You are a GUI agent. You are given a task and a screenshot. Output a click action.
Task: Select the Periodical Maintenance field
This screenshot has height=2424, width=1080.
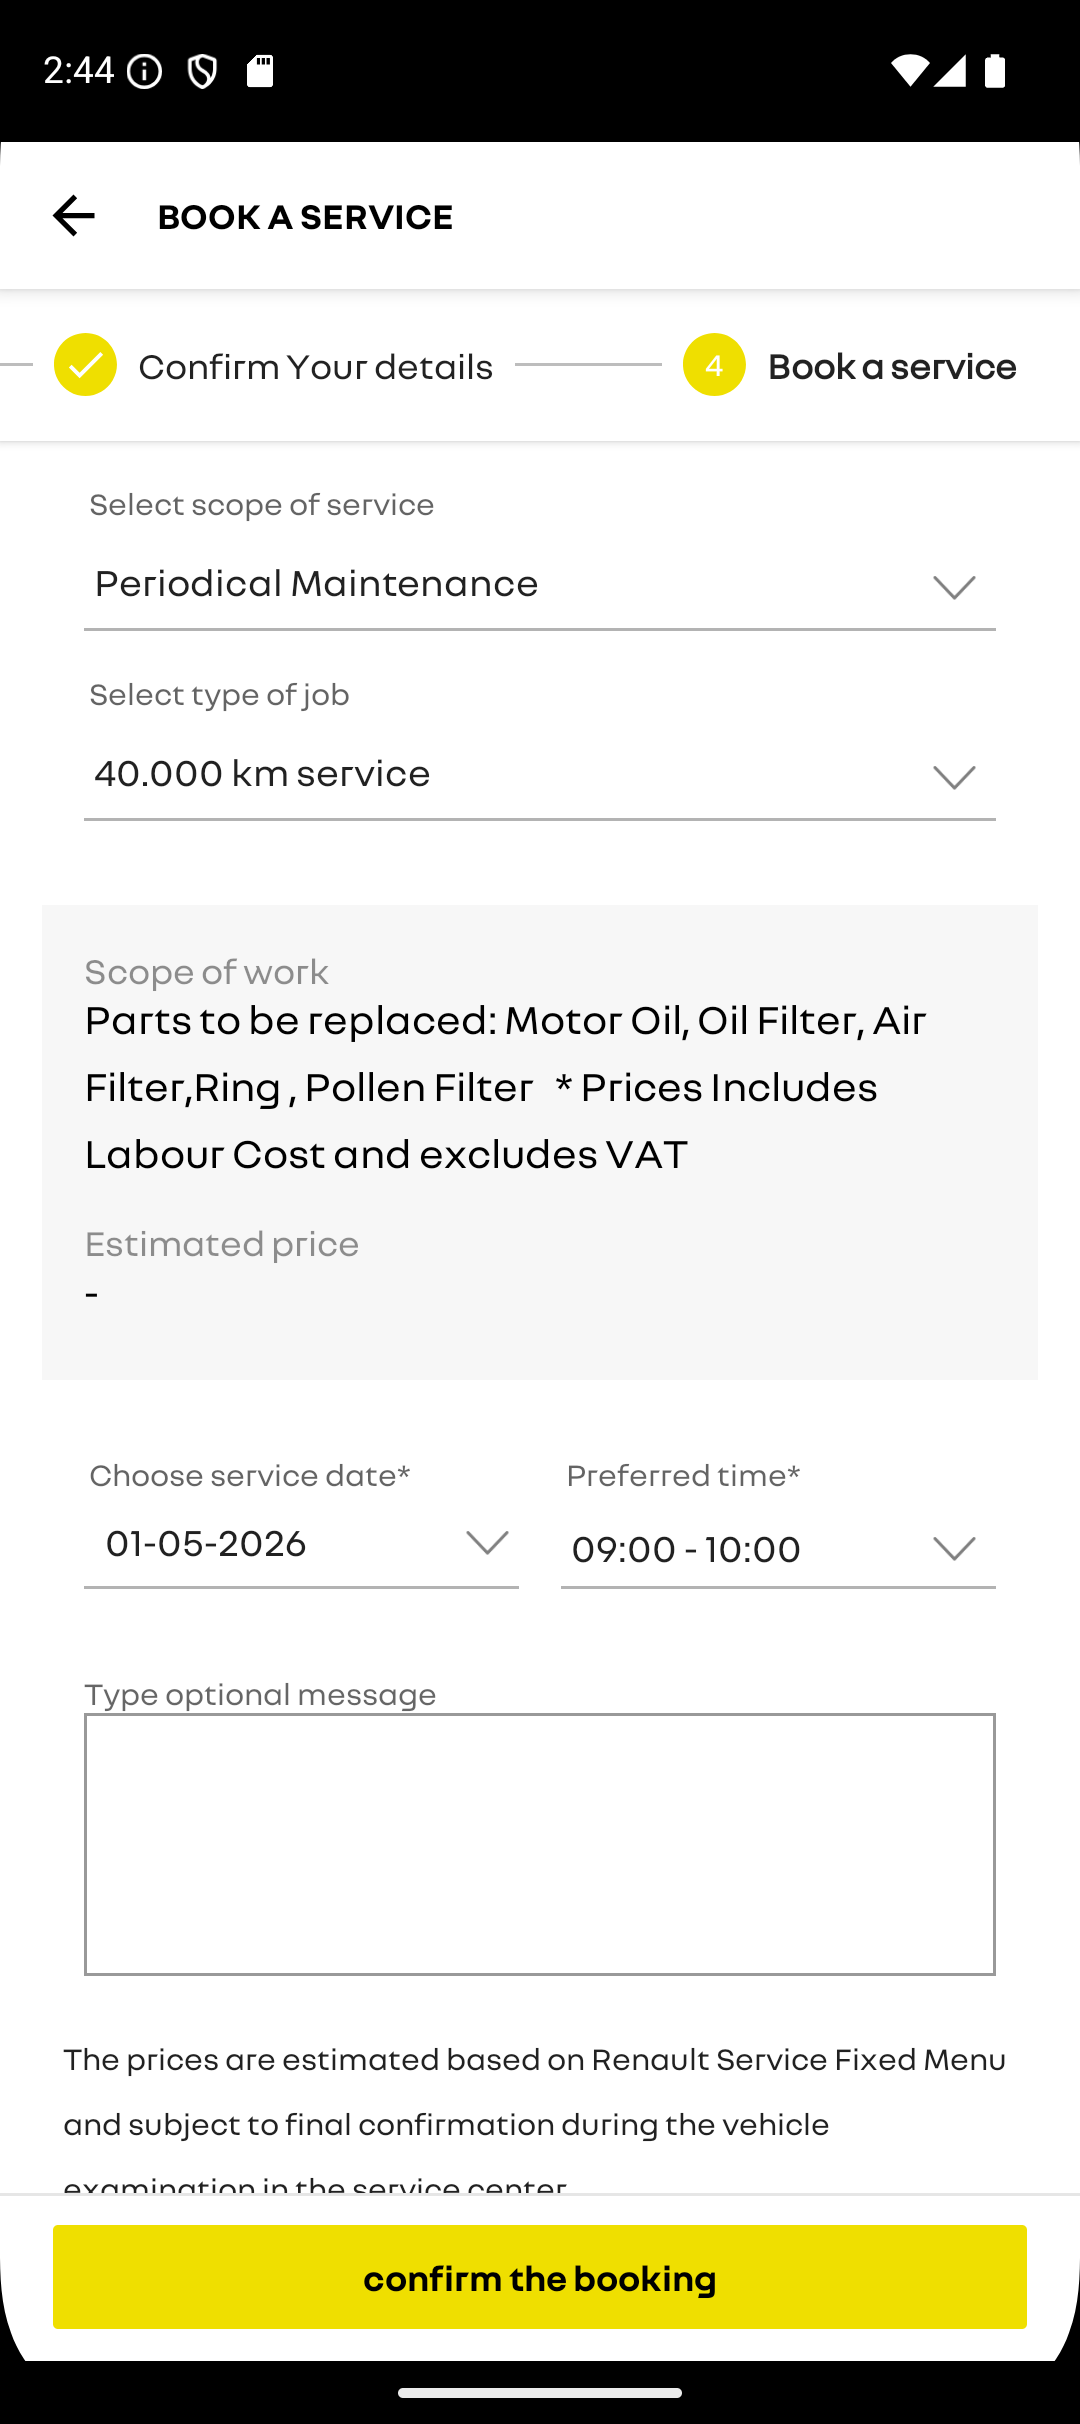540,585
